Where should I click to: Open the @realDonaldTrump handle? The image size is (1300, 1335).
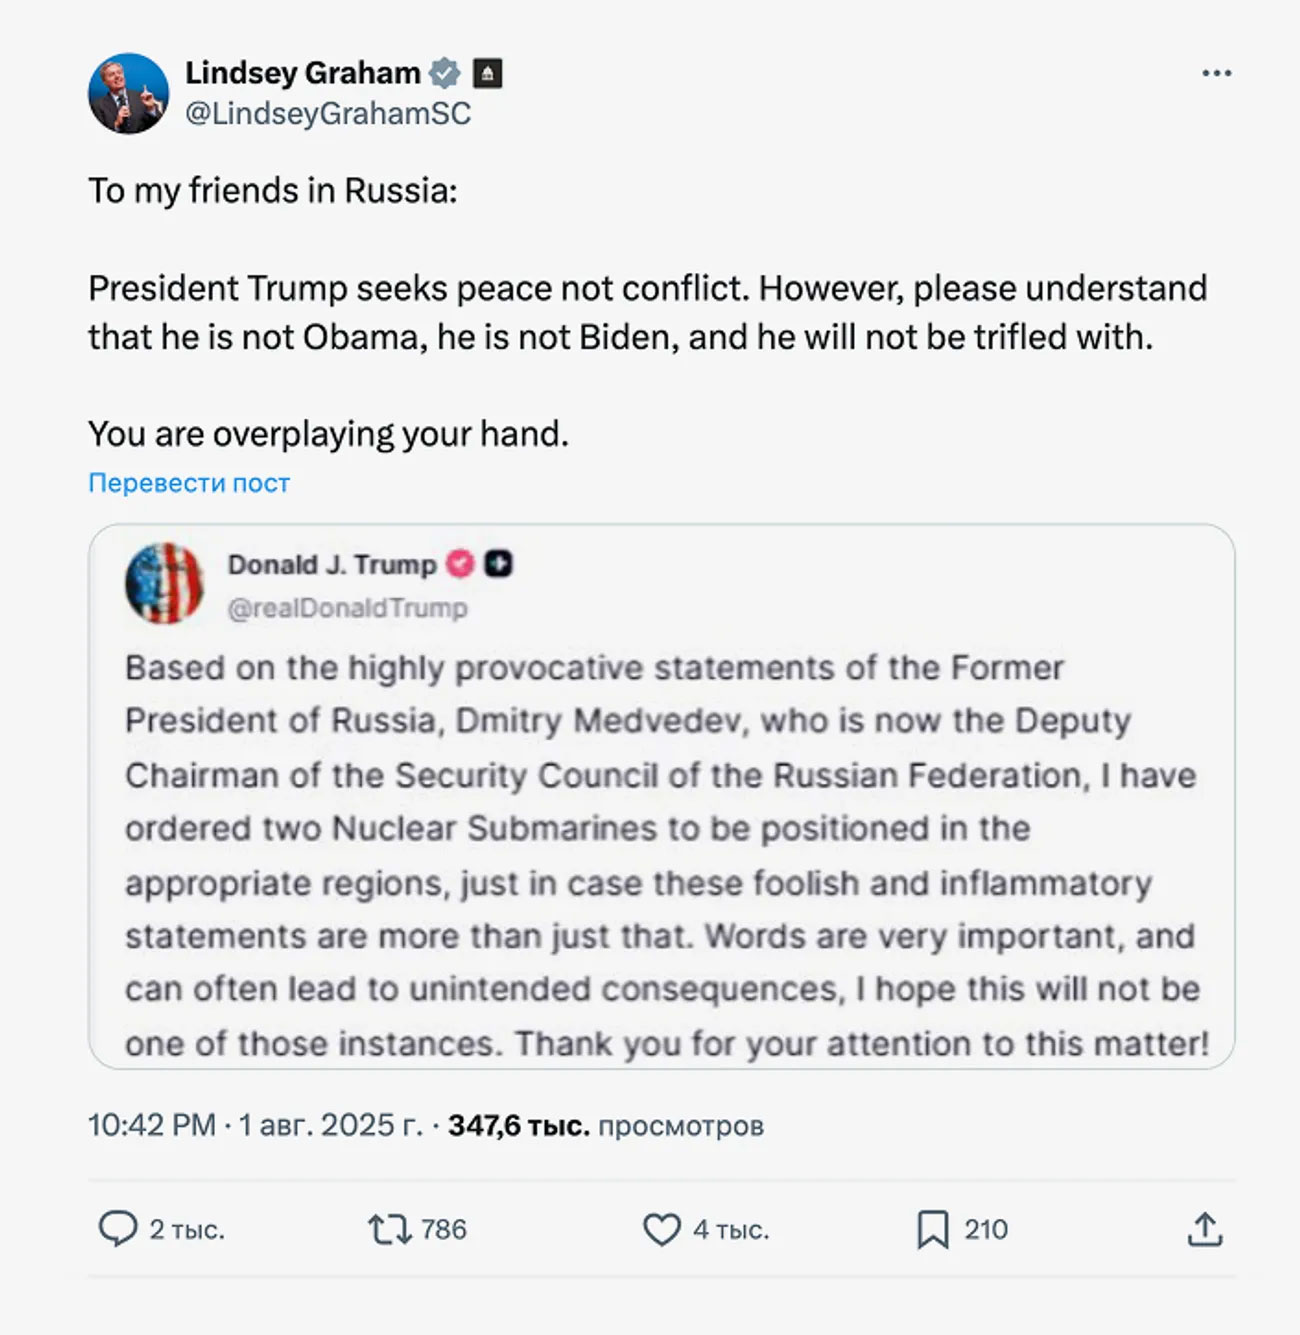pos(347,608)
